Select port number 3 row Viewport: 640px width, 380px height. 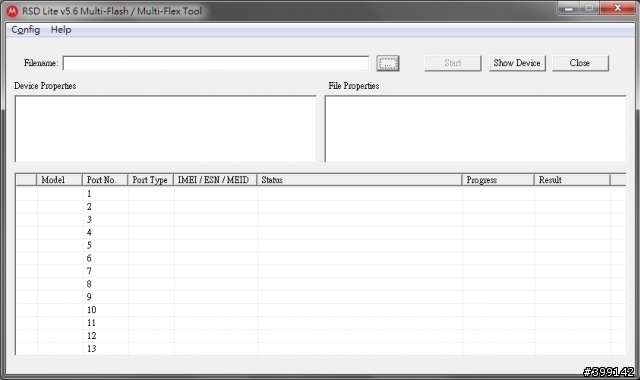[x=320, y=220]
